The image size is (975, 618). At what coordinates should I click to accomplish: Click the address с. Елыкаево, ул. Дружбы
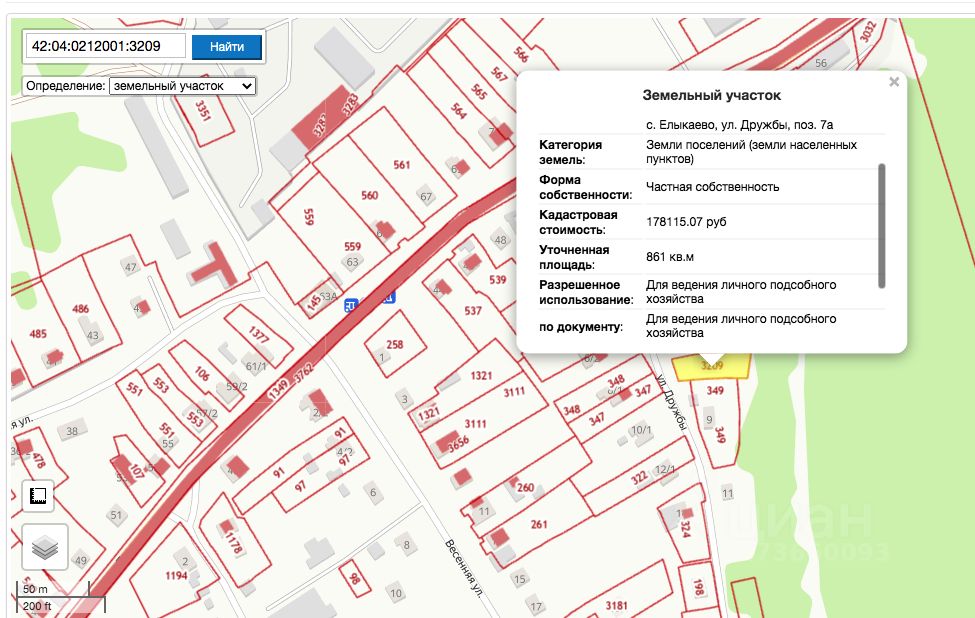(739, 125)
